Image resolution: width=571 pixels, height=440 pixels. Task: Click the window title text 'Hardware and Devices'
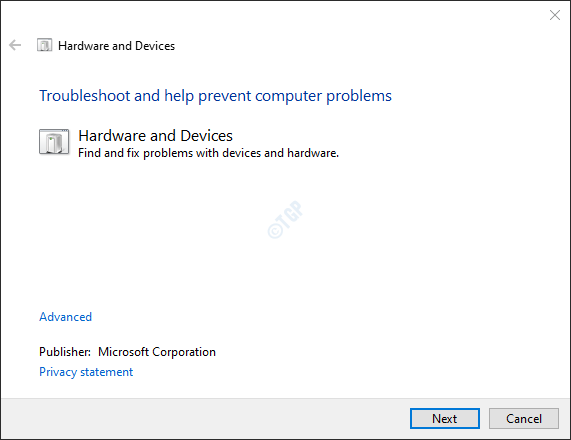(117, 46)
